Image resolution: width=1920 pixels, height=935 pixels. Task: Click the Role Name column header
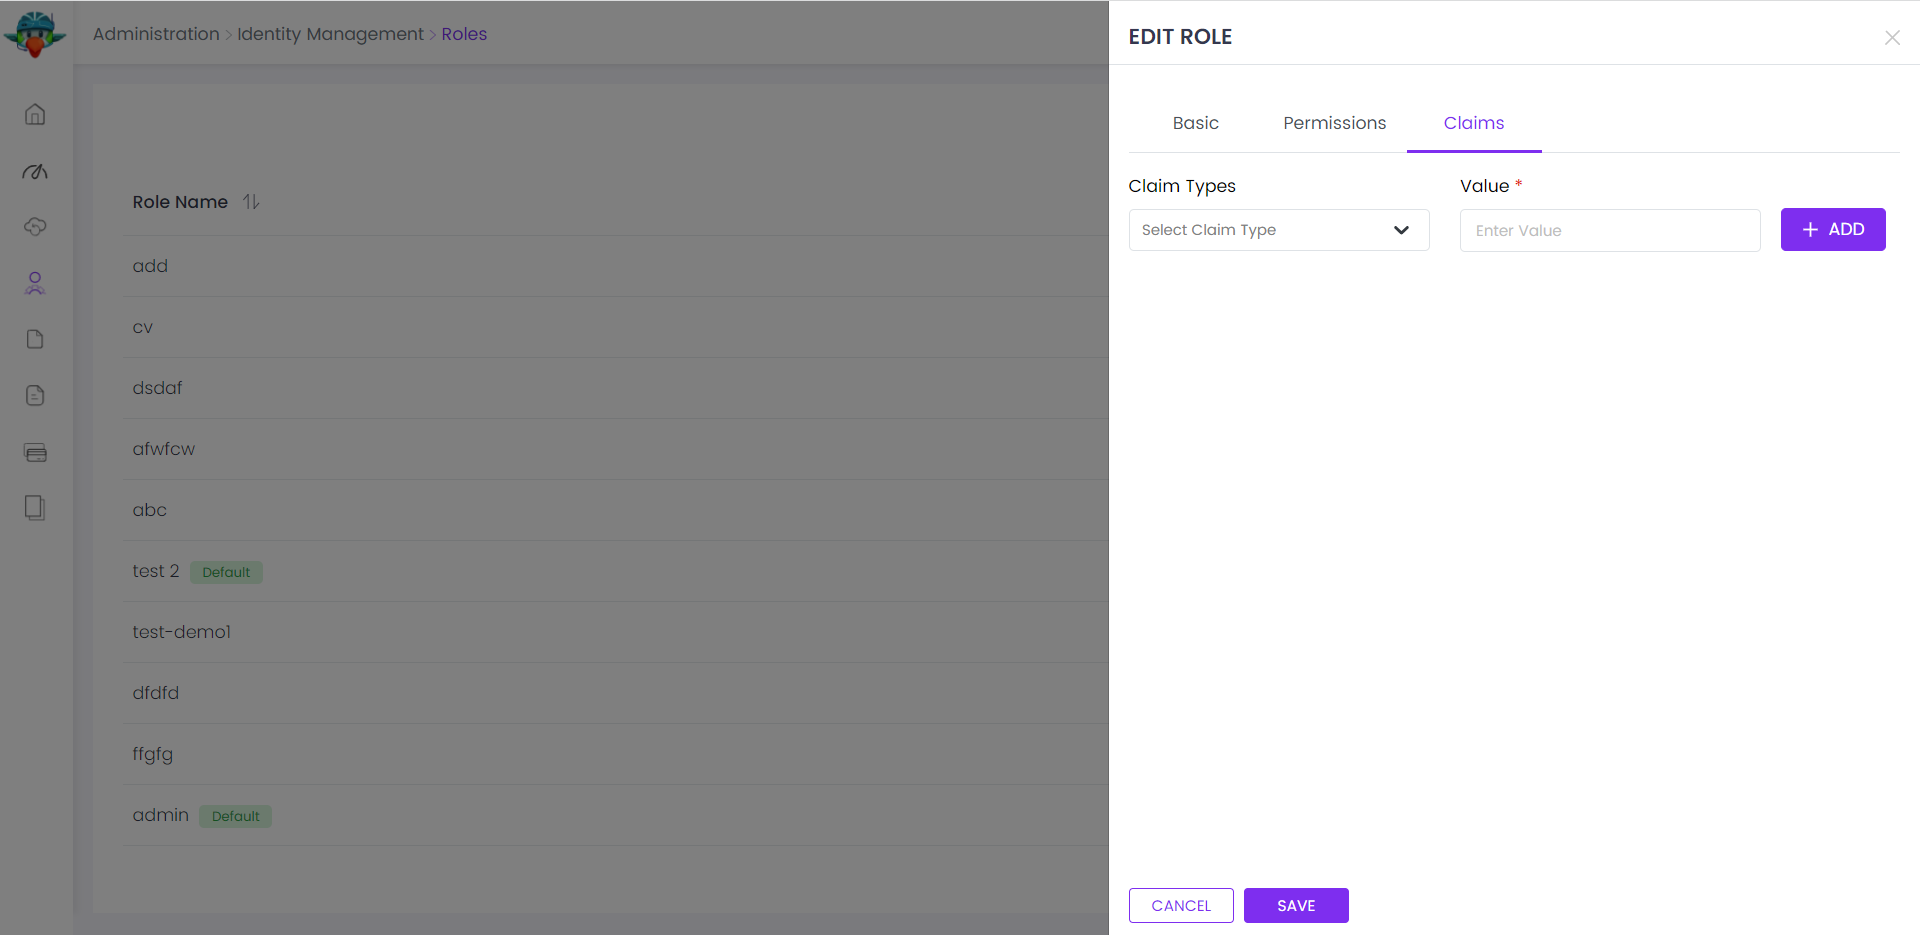click(180, 202)
